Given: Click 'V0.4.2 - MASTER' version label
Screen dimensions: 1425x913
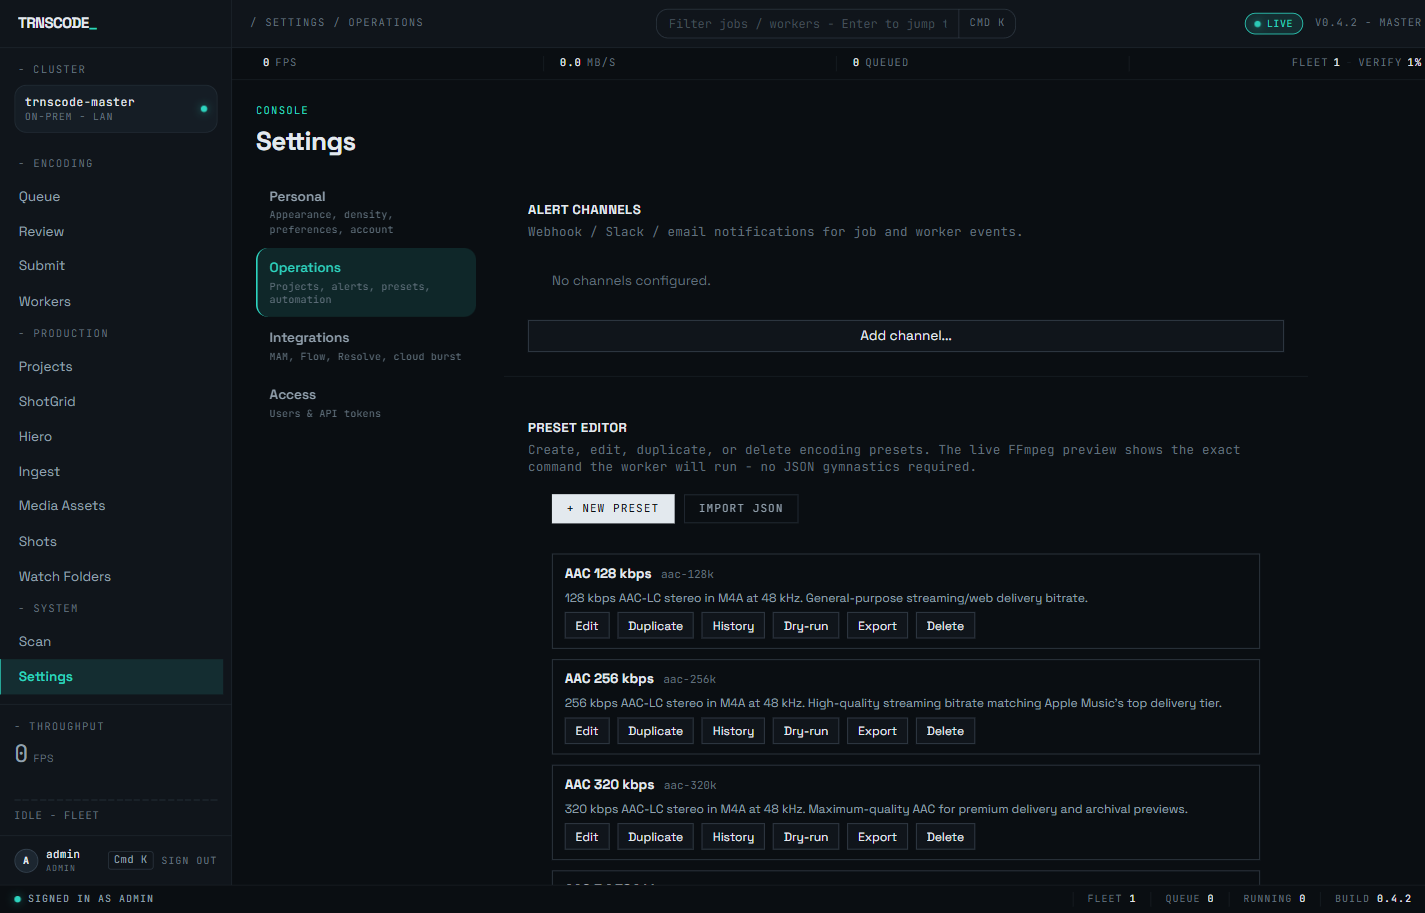Looking at the screenshot, I should coord(1367,23).
